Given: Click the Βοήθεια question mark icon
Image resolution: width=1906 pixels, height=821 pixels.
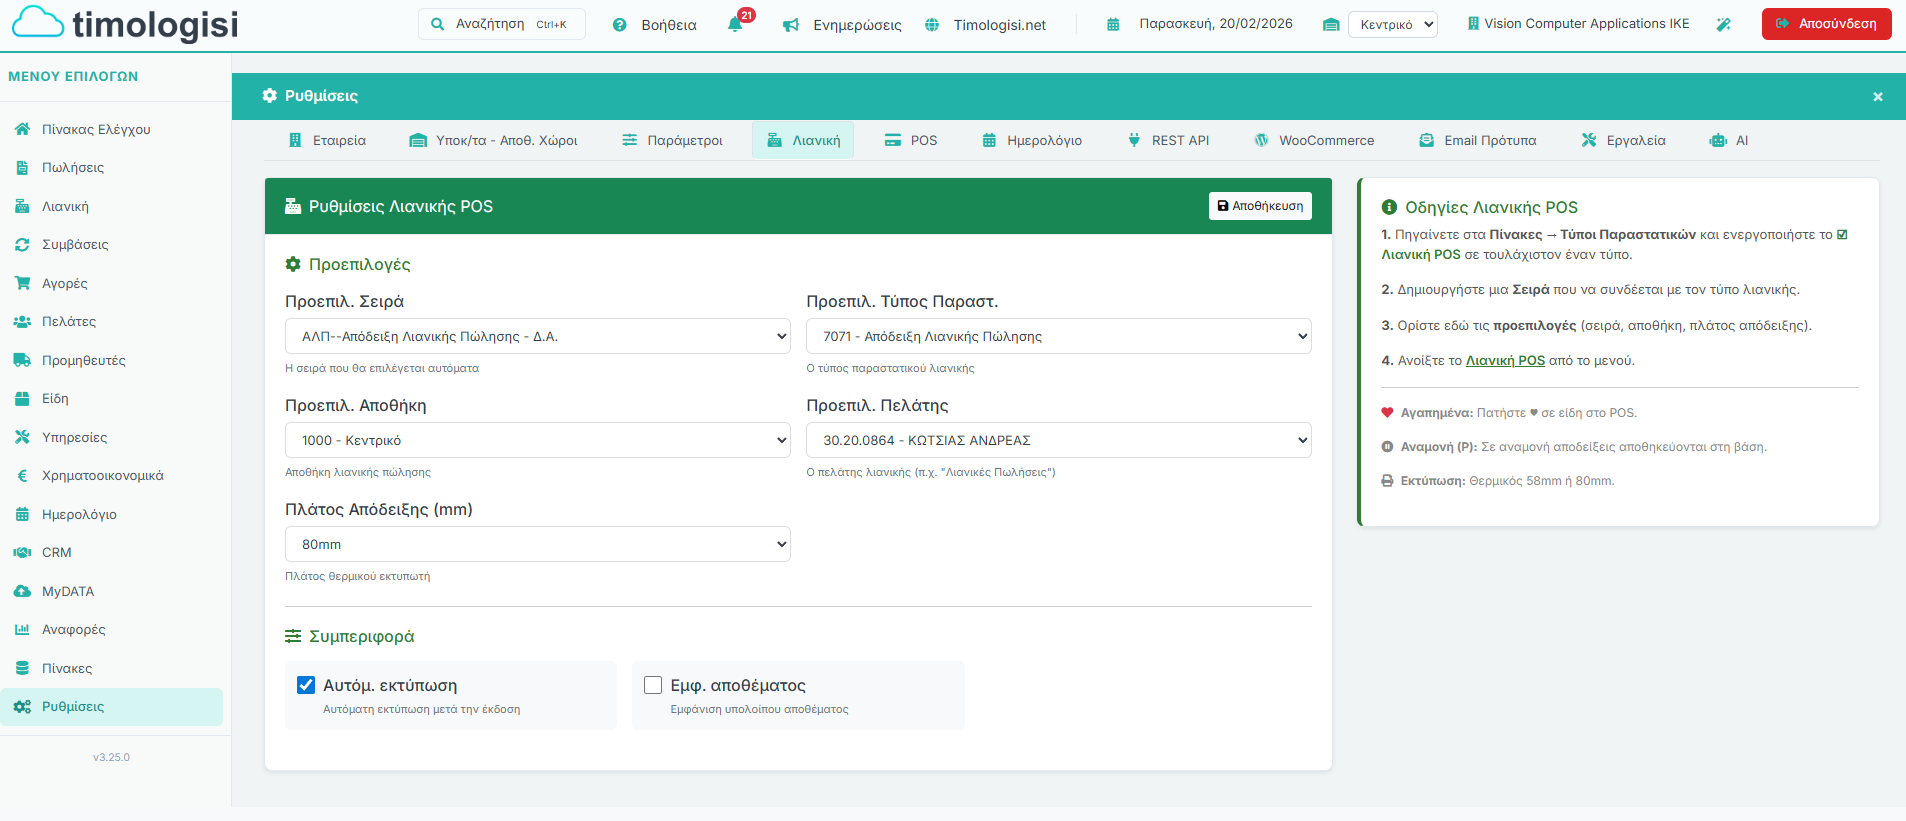Looking at the screenshot, I should (x=620, y=25).
